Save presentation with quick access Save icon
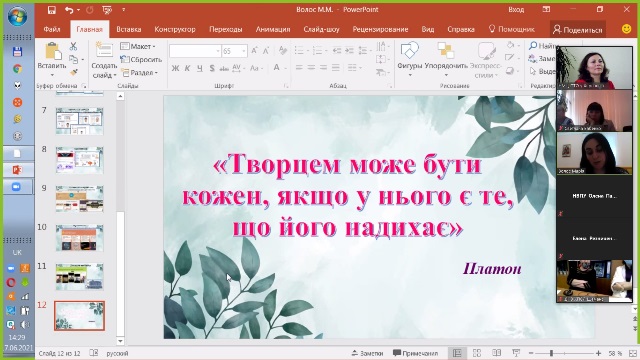This screenshot has width=640, height=360. tap(51, 10)
